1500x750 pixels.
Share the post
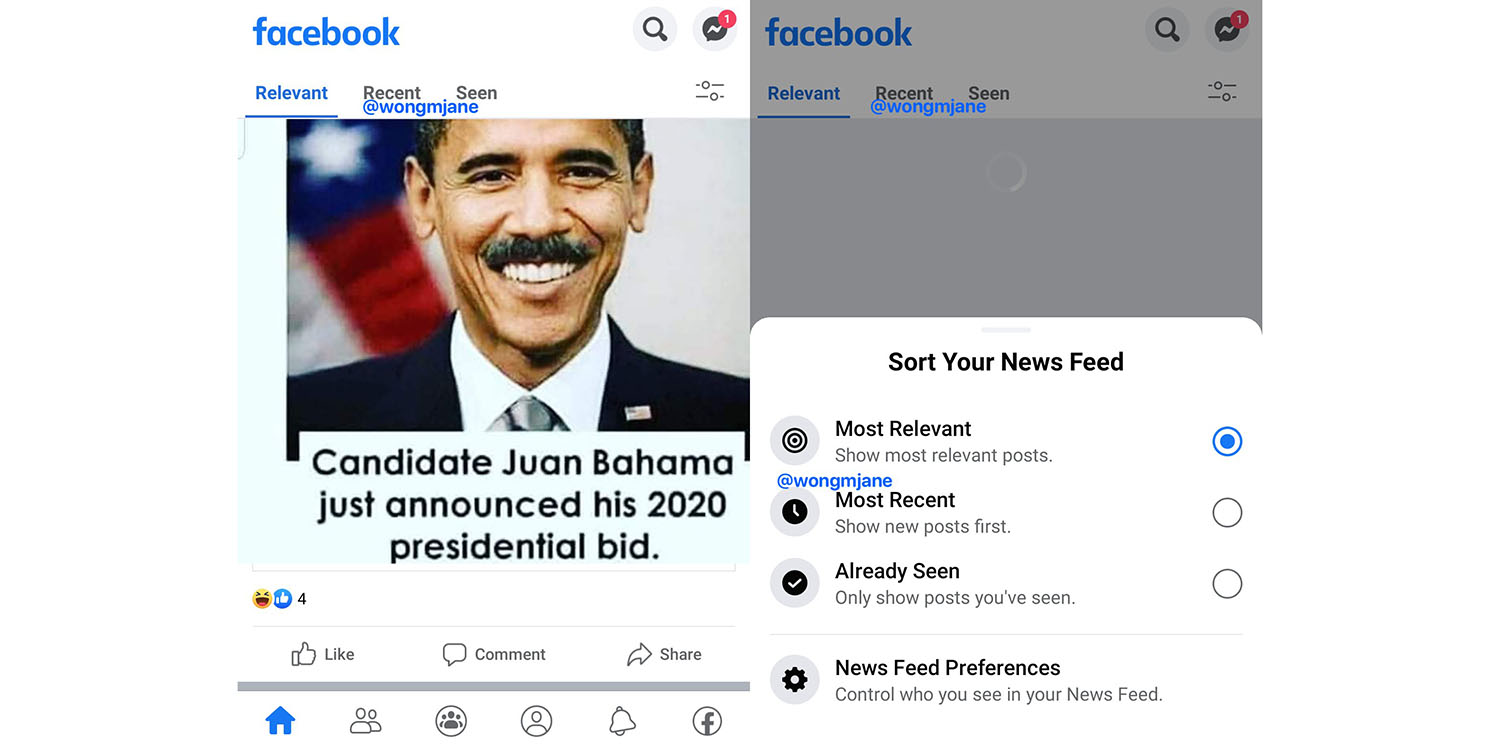click(x=664, y=654)
